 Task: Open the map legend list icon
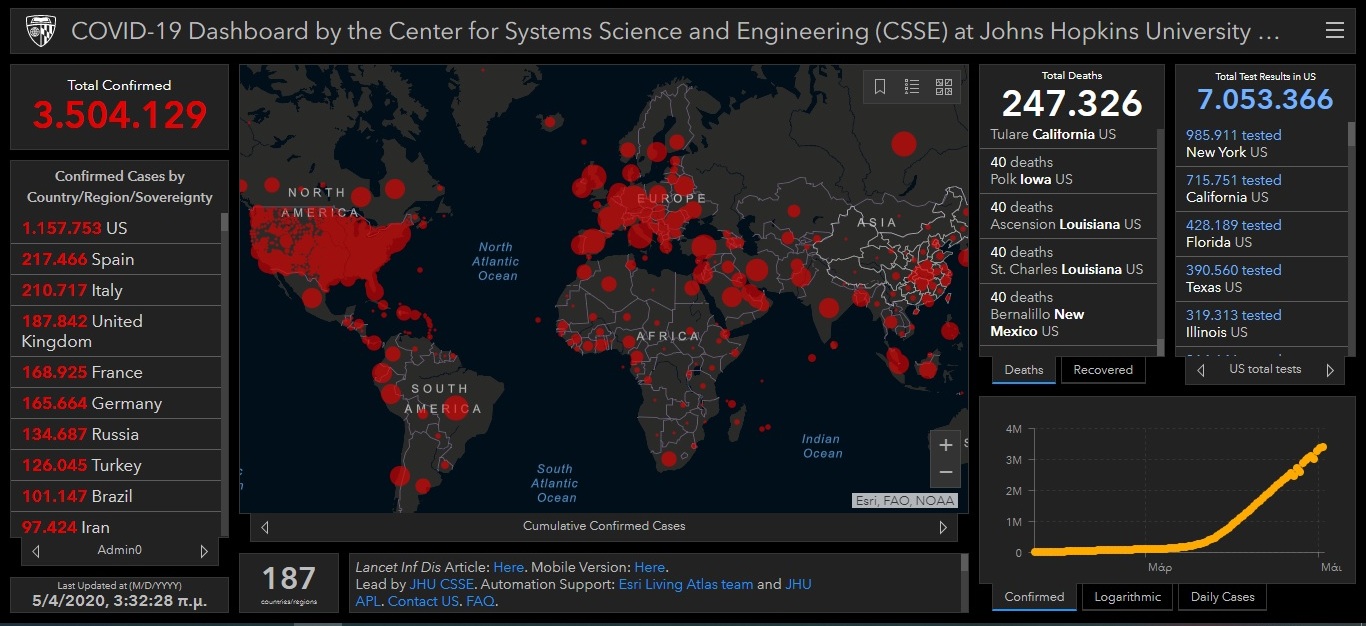(x=912, y=87)
